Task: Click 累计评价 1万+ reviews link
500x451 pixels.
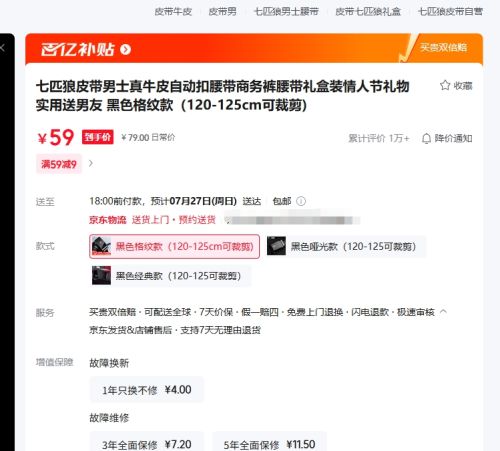Action: (x=379, y=138)
